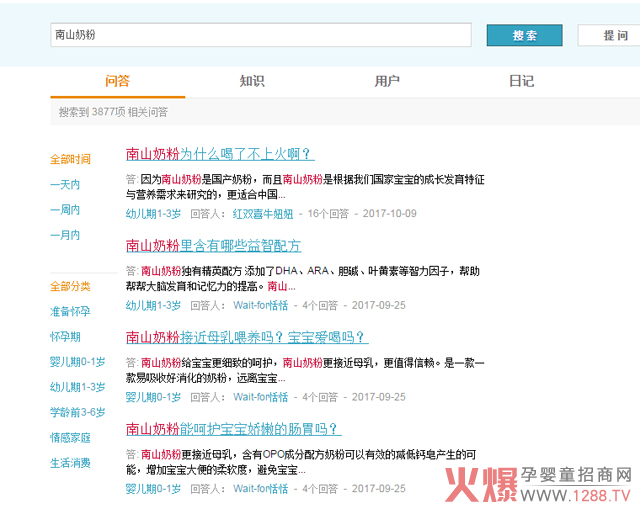
Task: Click the search box containing 南山奶粉
Action: tap(261, 35)
